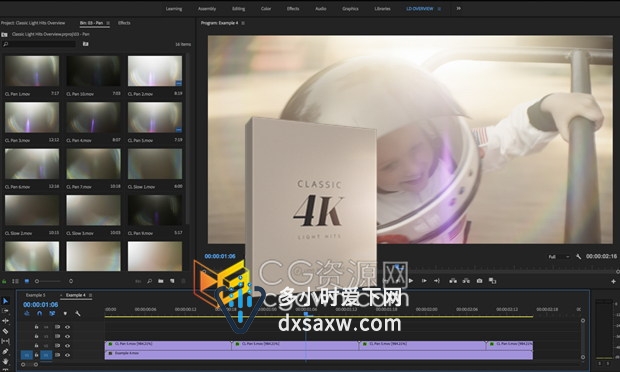Open the Program: Example 4 panel menu

243,23
